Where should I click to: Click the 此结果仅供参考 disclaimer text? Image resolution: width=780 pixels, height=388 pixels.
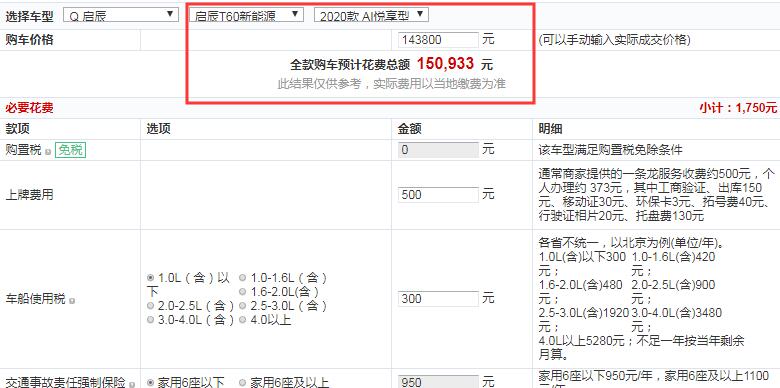(391, 84)
